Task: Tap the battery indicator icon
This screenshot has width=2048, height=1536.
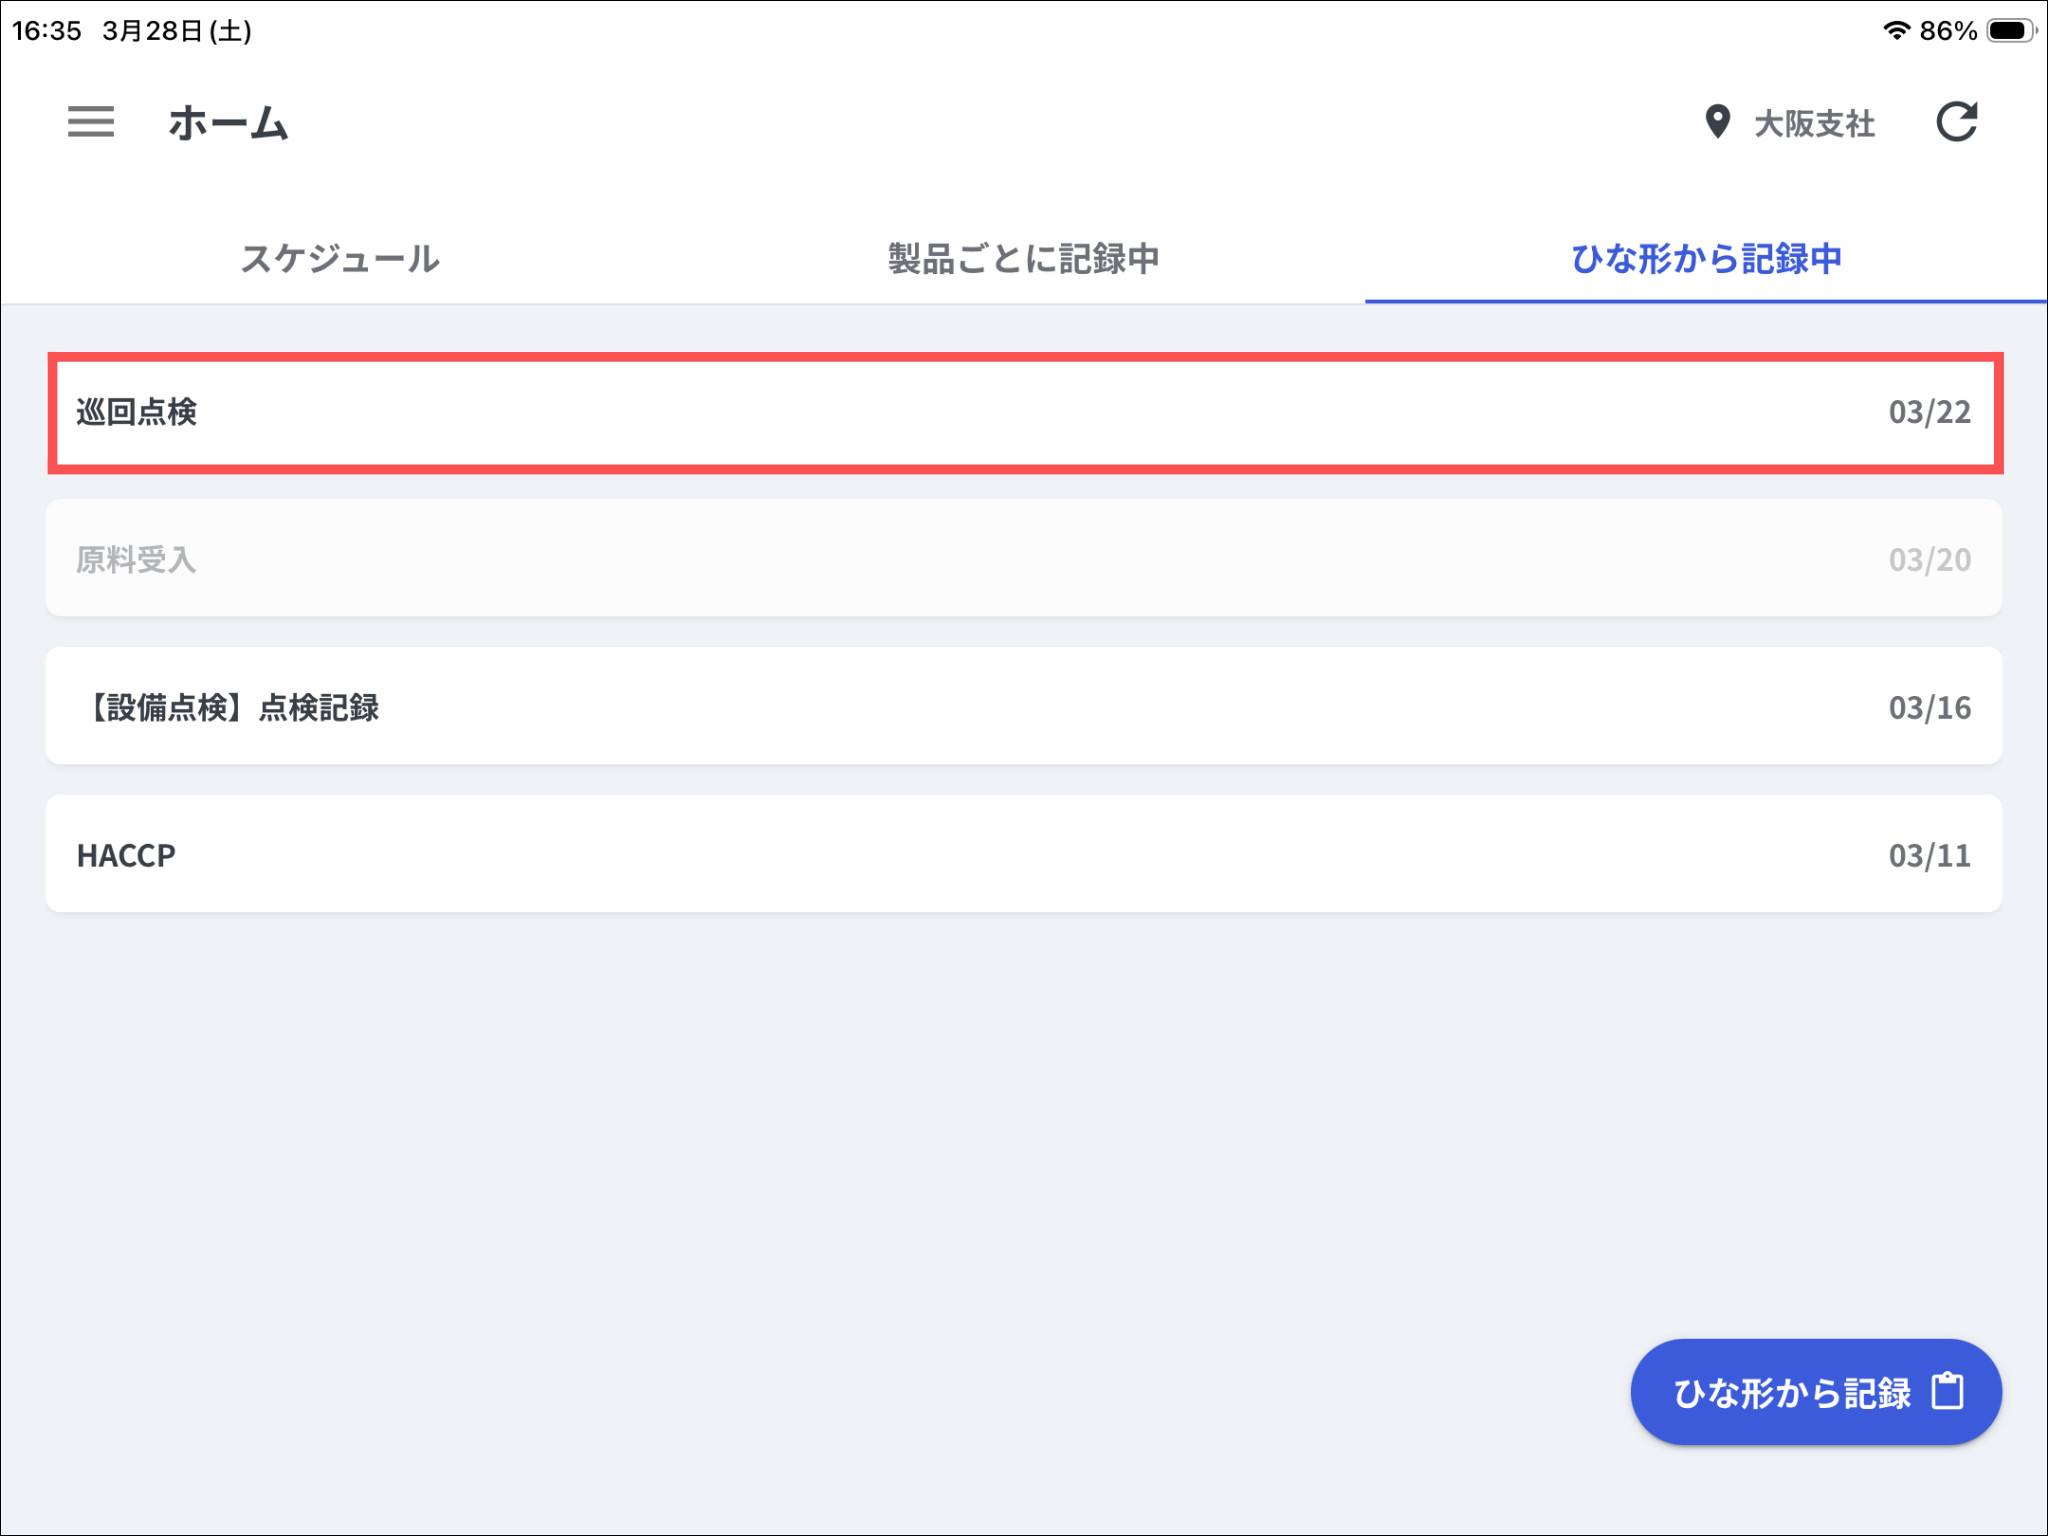Action: [2010, 30]
